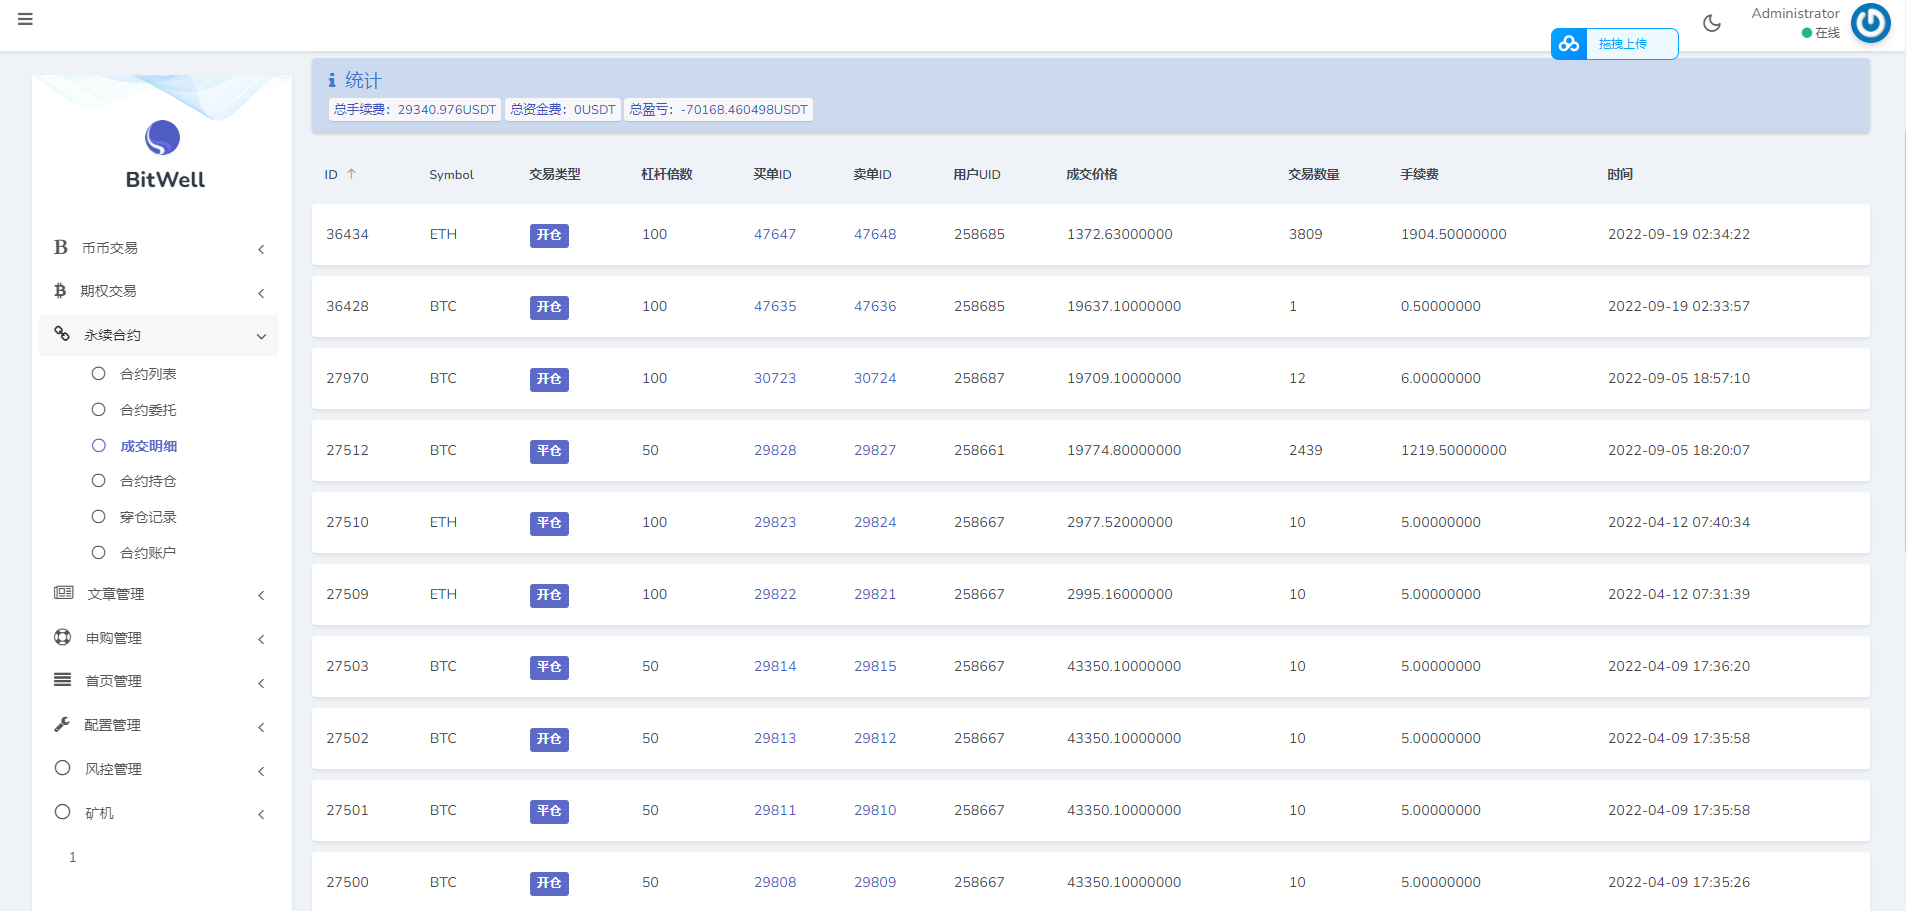Image resolution: width=1906 pixels, height=911 pixels.
Task: Open the hamburger menu at top left
Action: [26, 19]
